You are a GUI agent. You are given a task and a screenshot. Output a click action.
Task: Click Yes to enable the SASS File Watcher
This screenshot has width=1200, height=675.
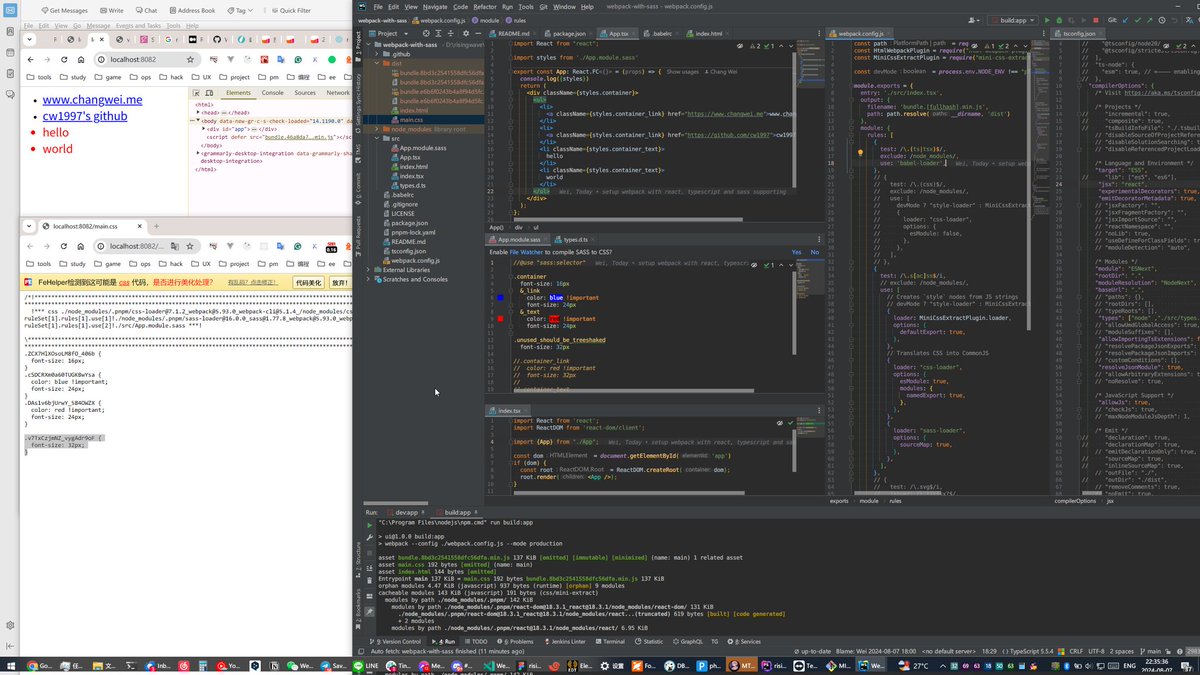pyautogui.click(x=796, y=252)
